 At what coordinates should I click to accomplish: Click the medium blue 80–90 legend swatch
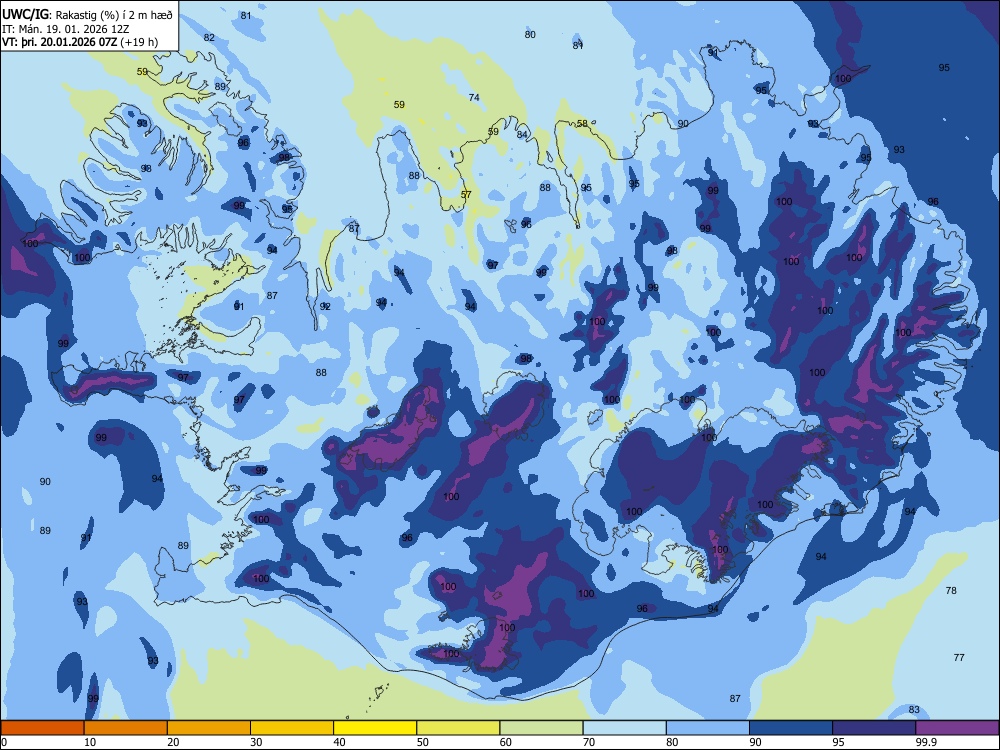click(708, 728)
